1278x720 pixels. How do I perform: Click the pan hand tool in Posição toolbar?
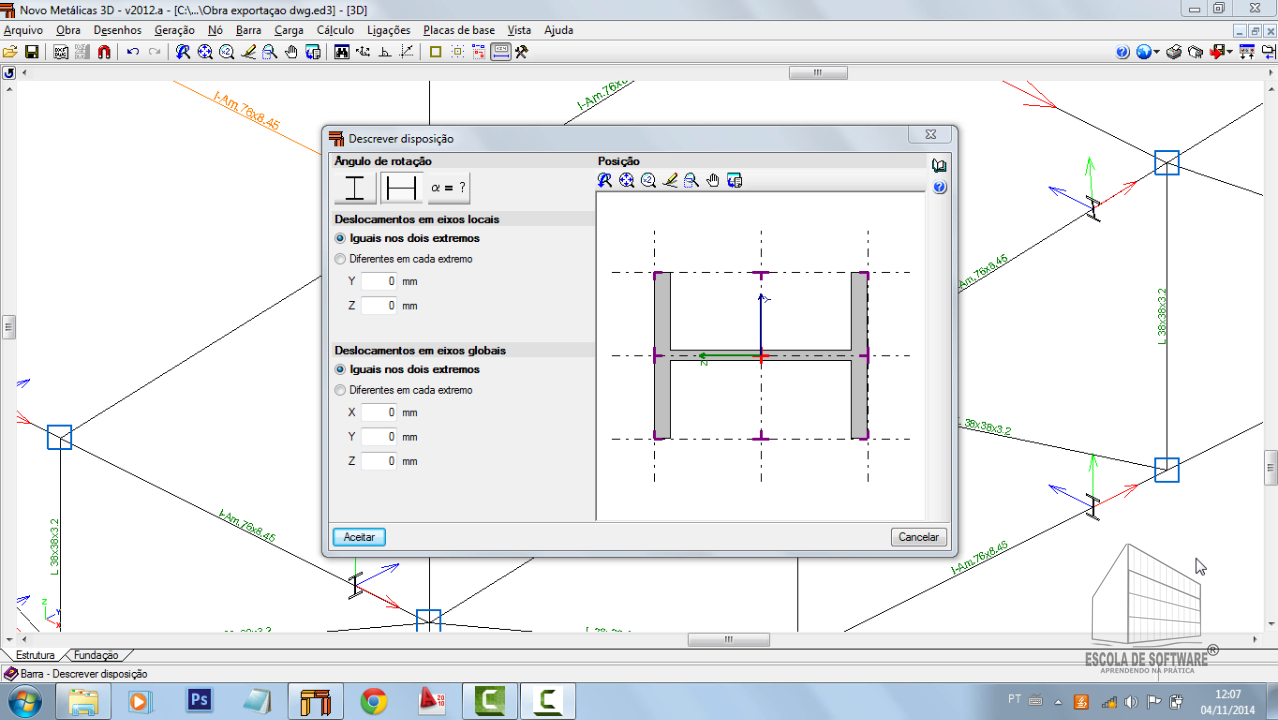pyautogui.click(x=713, y=180)
